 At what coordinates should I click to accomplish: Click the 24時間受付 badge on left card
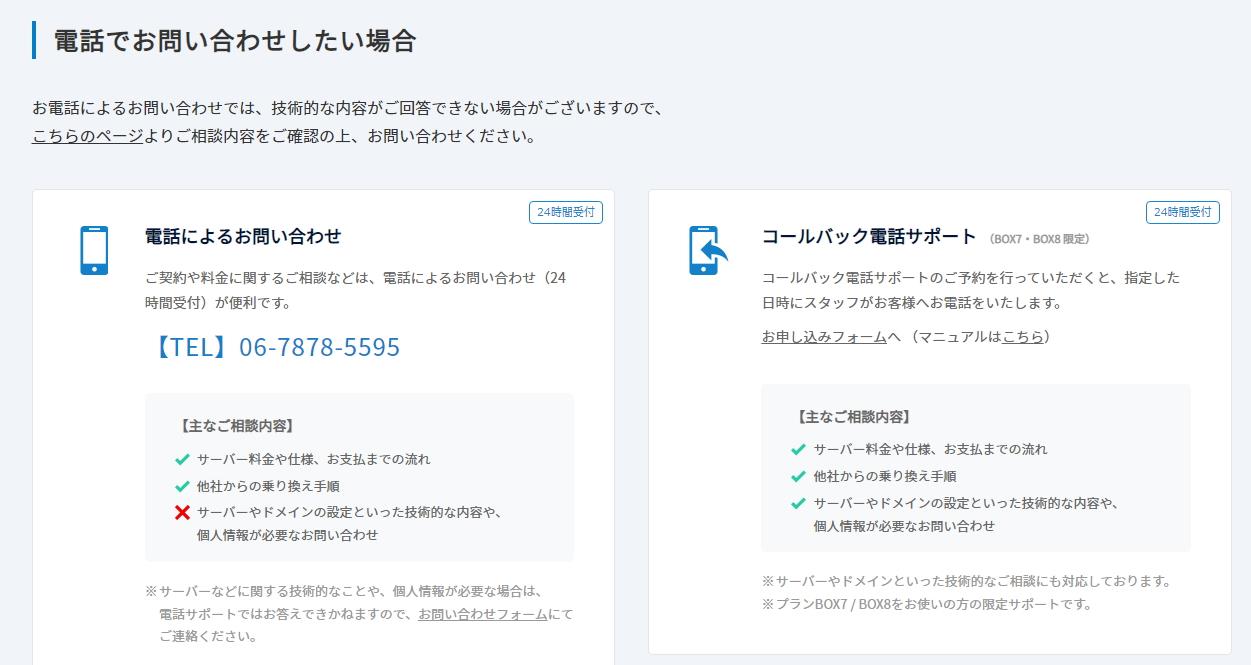565,212
